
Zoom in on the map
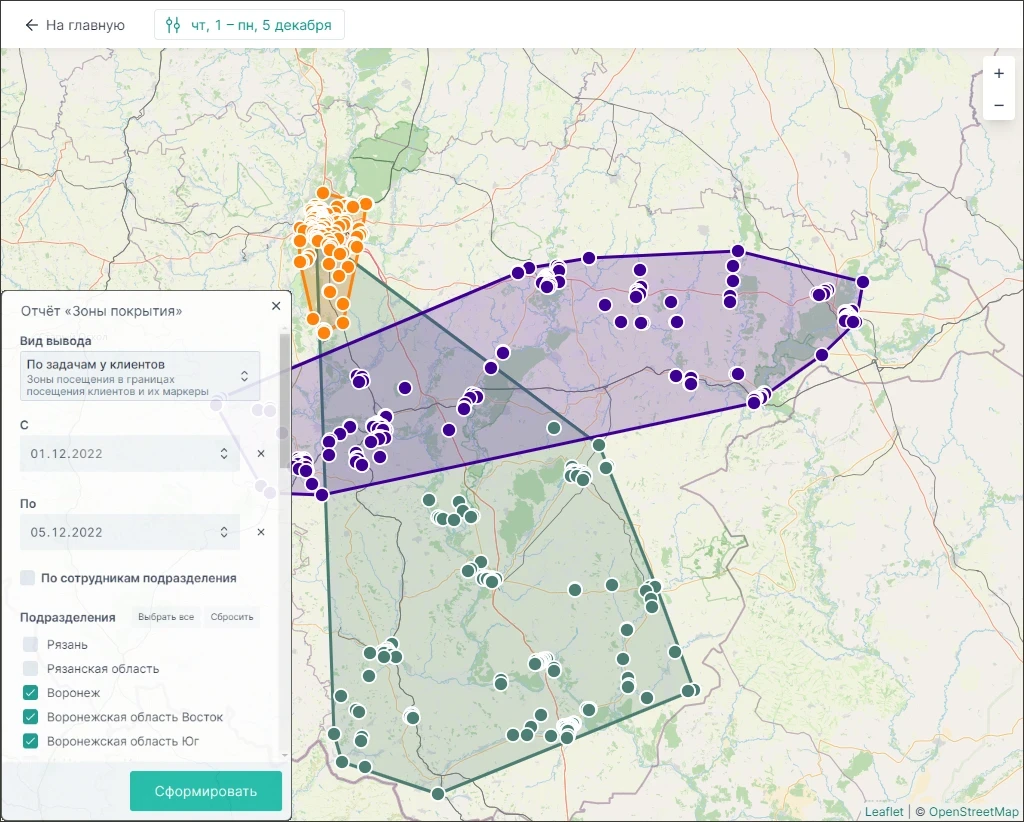click(x=998, y=74)
